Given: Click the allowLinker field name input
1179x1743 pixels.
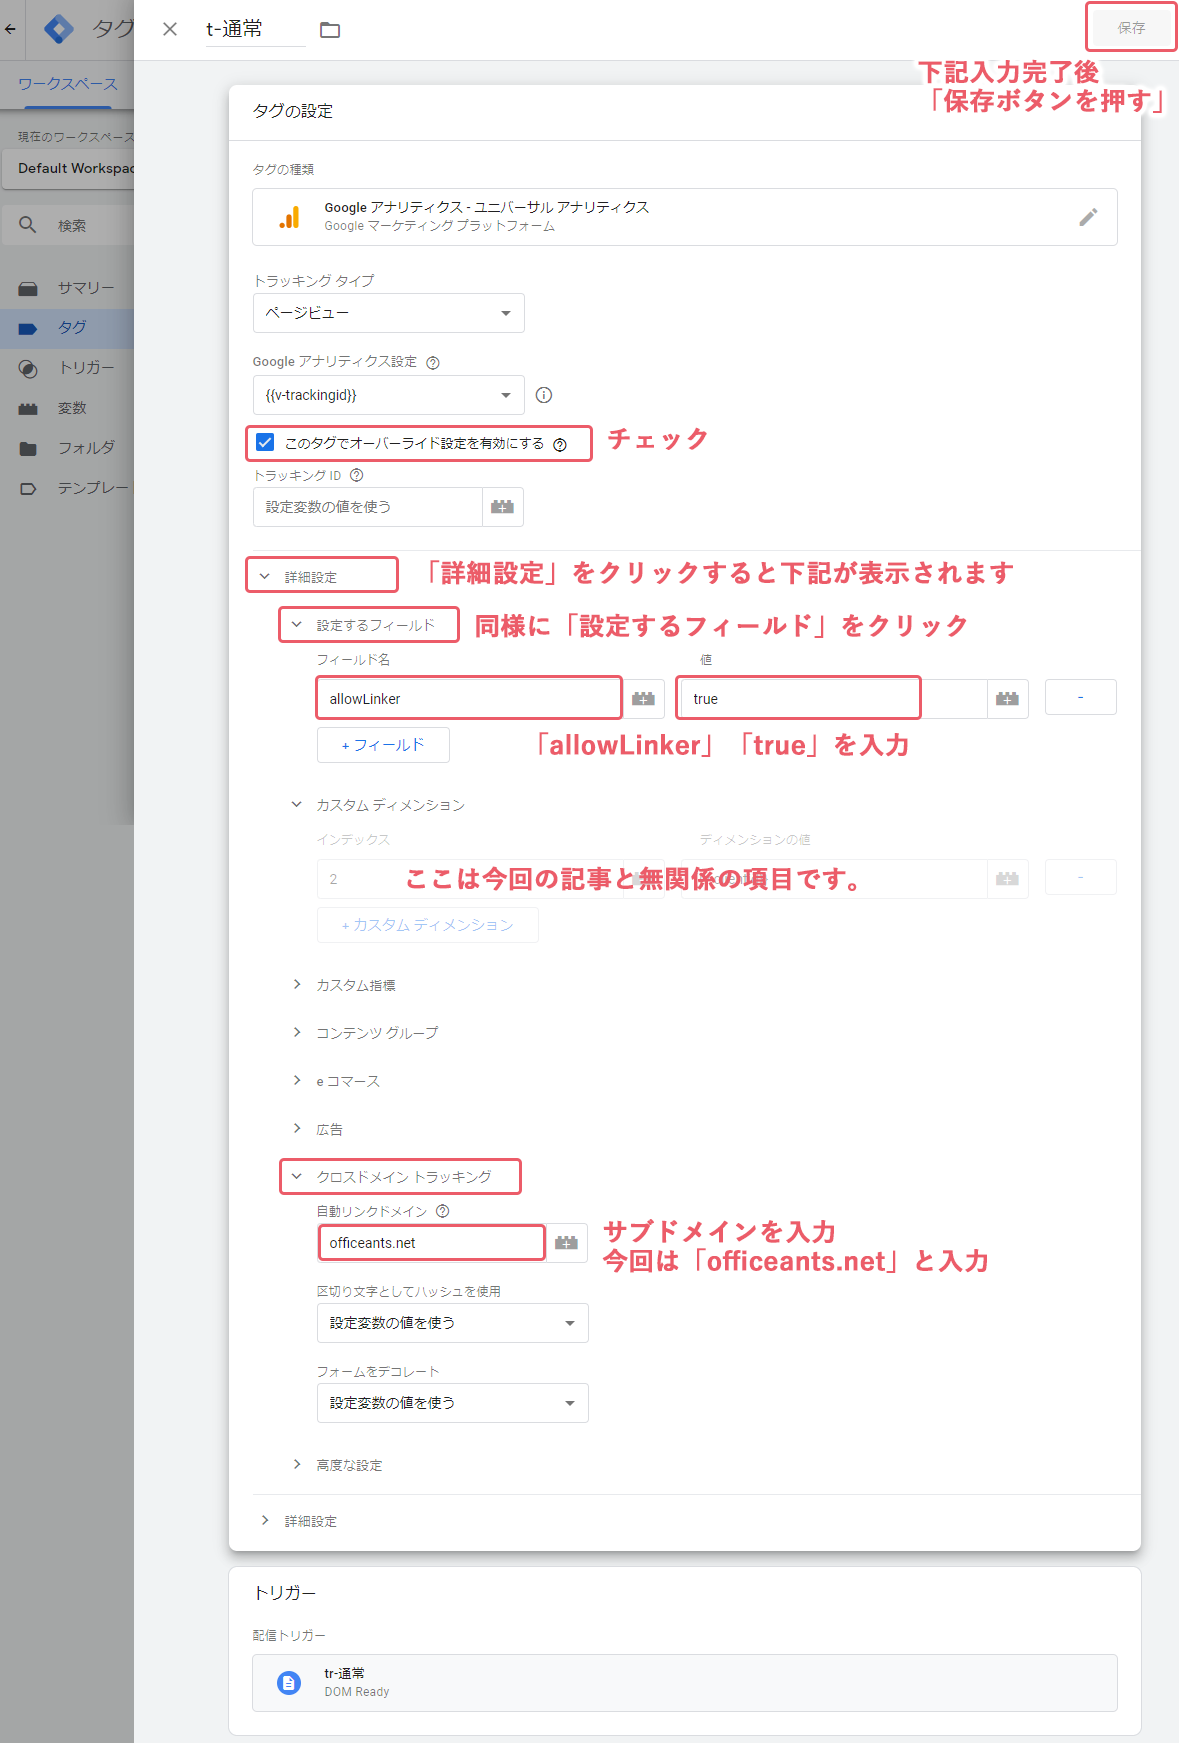Looking at the screenshot, I should [469, 699].
